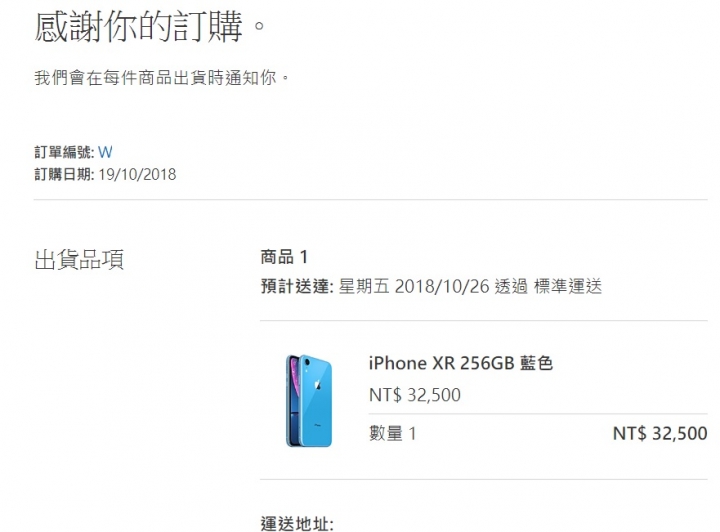Click the 數量 1 quantity text
This screenshot has height=532, width=720.
coord(393,433)
